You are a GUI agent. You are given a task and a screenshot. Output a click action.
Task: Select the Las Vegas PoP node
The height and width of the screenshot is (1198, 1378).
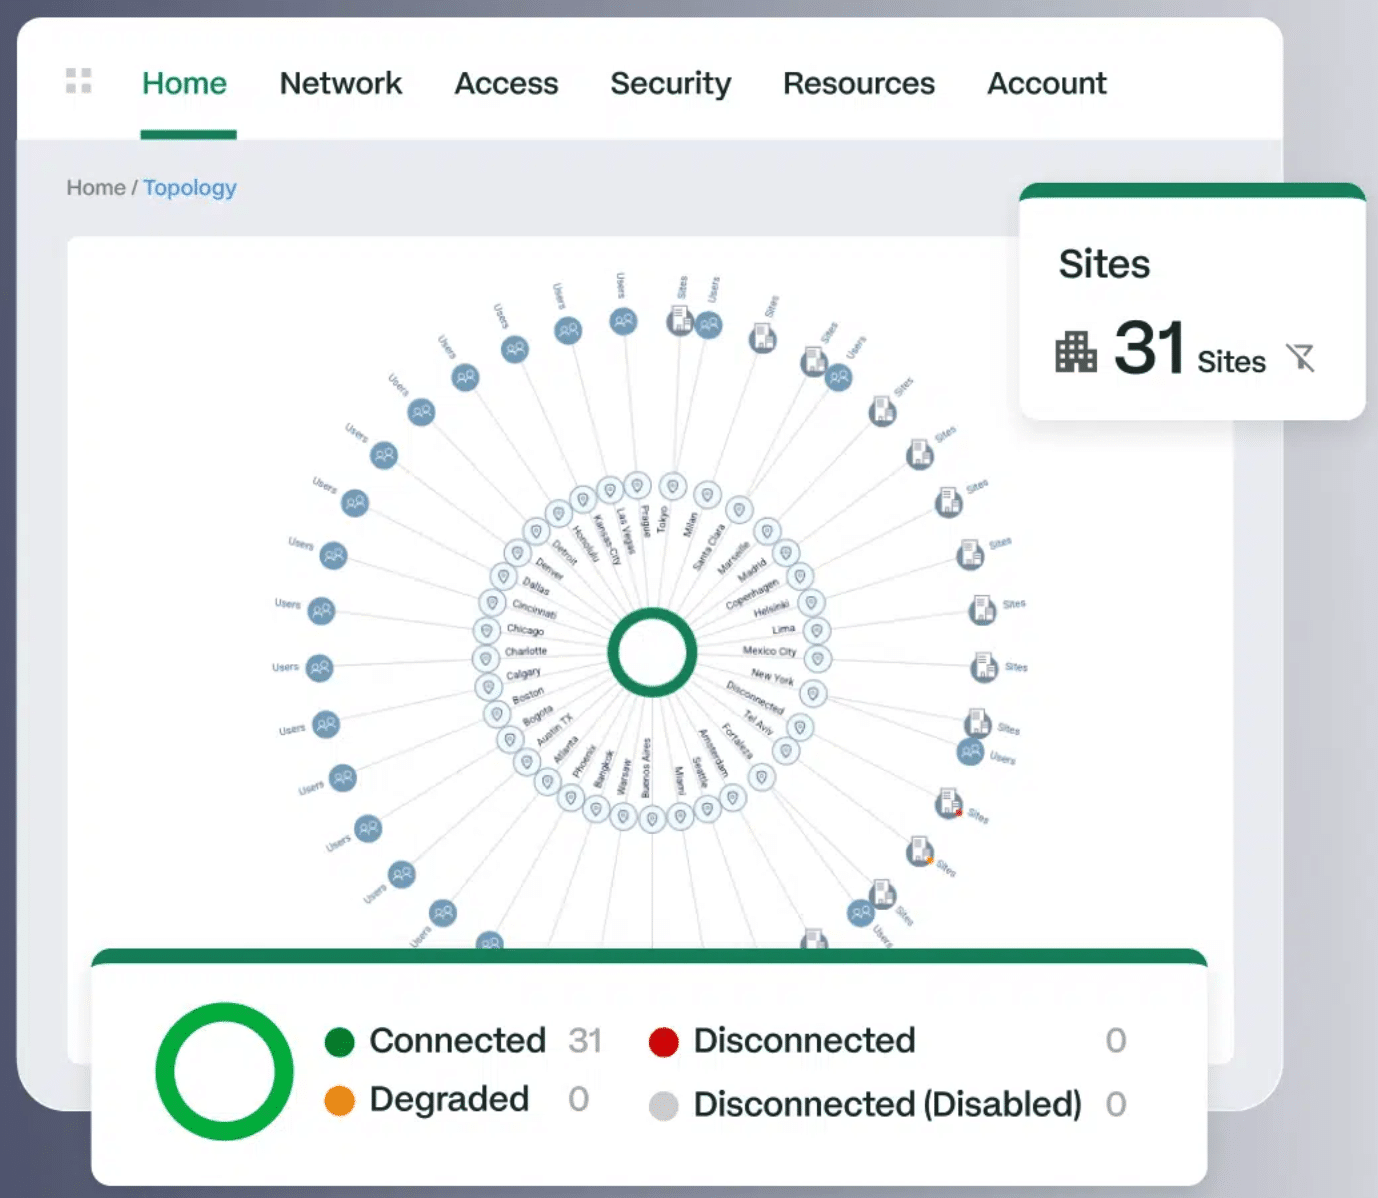[x=610, y=490]
